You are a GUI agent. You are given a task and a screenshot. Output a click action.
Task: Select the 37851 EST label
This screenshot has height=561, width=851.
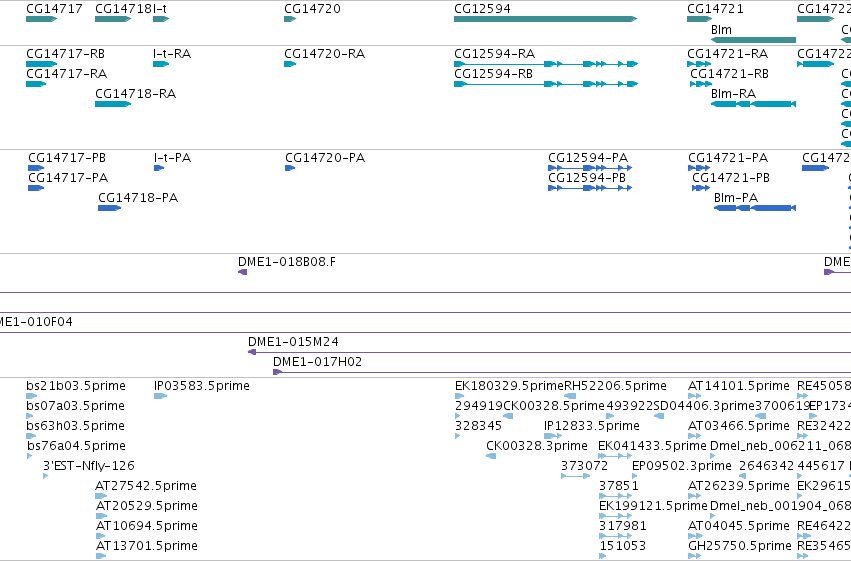point(619,487)
